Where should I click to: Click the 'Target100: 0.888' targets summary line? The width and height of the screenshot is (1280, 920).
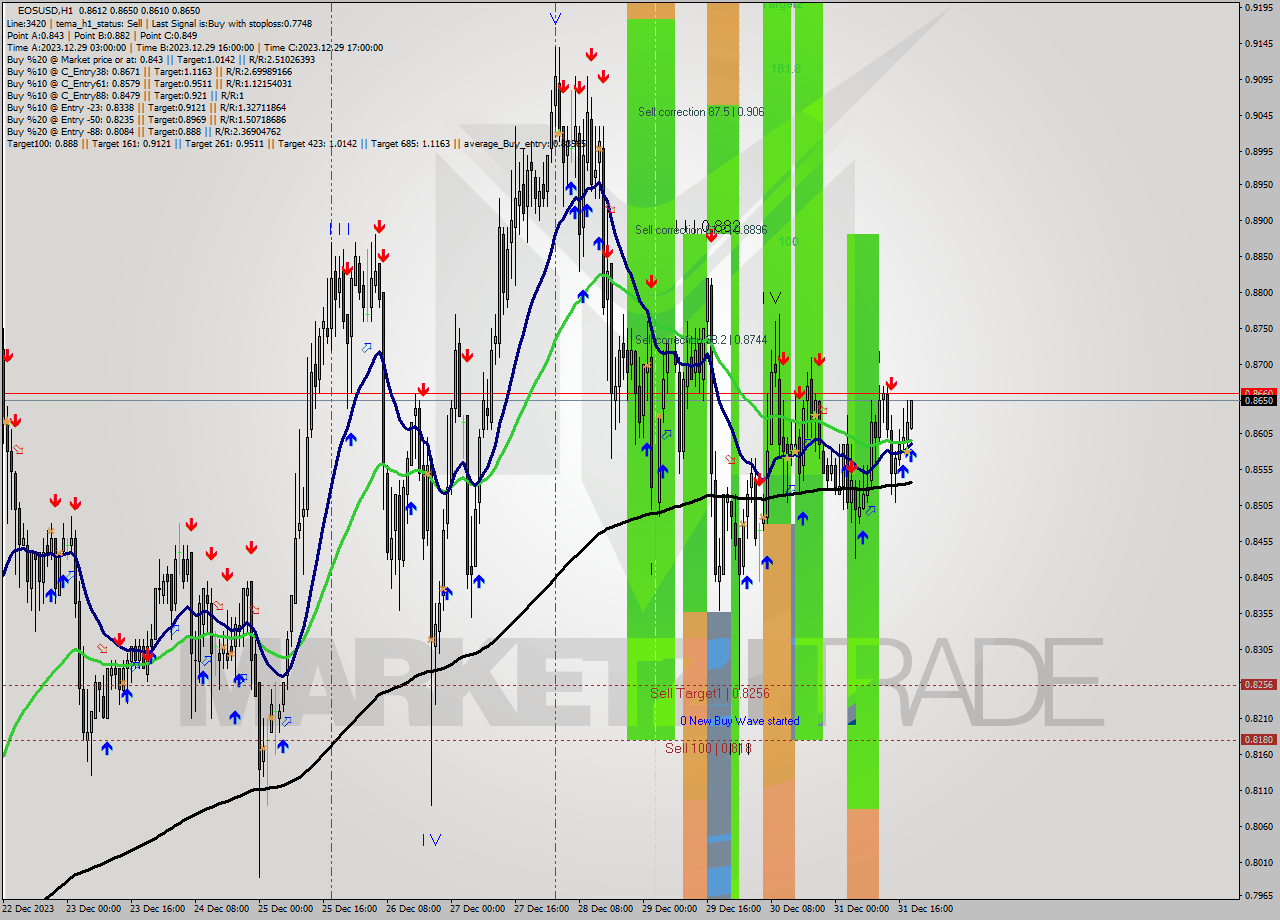click(296, 144)
